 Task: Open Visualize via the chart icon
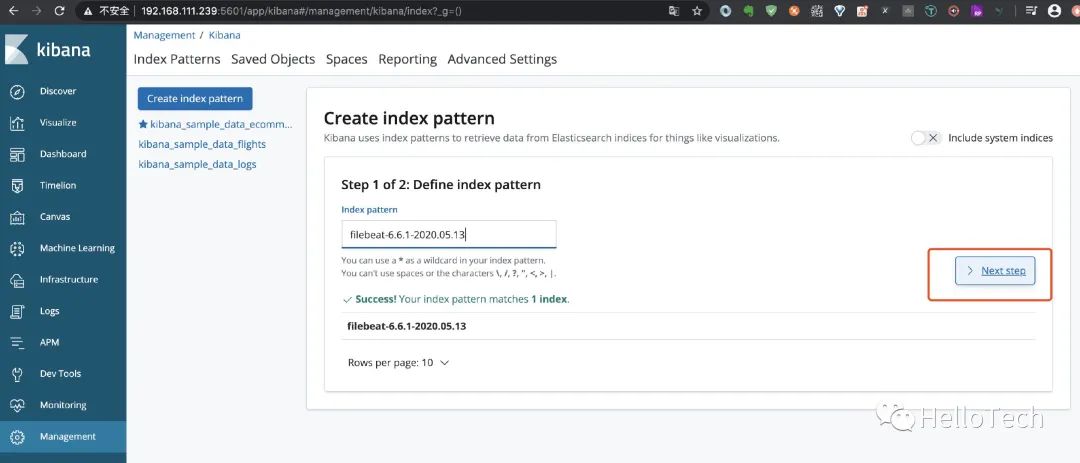pos(17,123)
